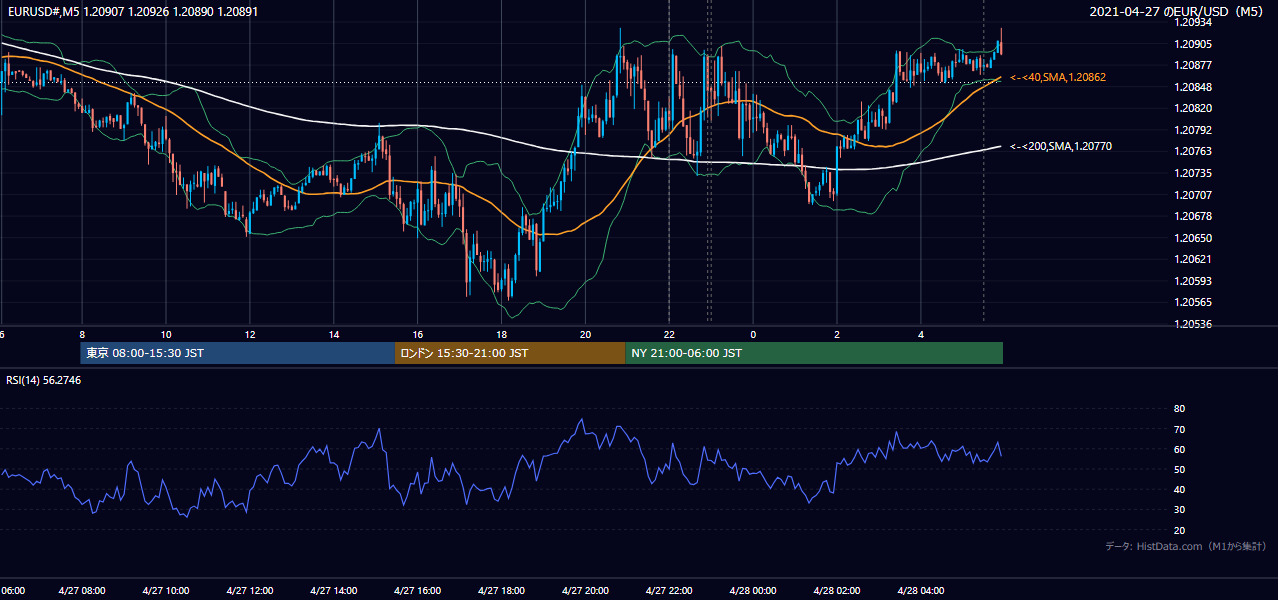1278x600 pixels.
Task: Click the 30 level on the RSI scale
Action: [x=1179, y=510]
